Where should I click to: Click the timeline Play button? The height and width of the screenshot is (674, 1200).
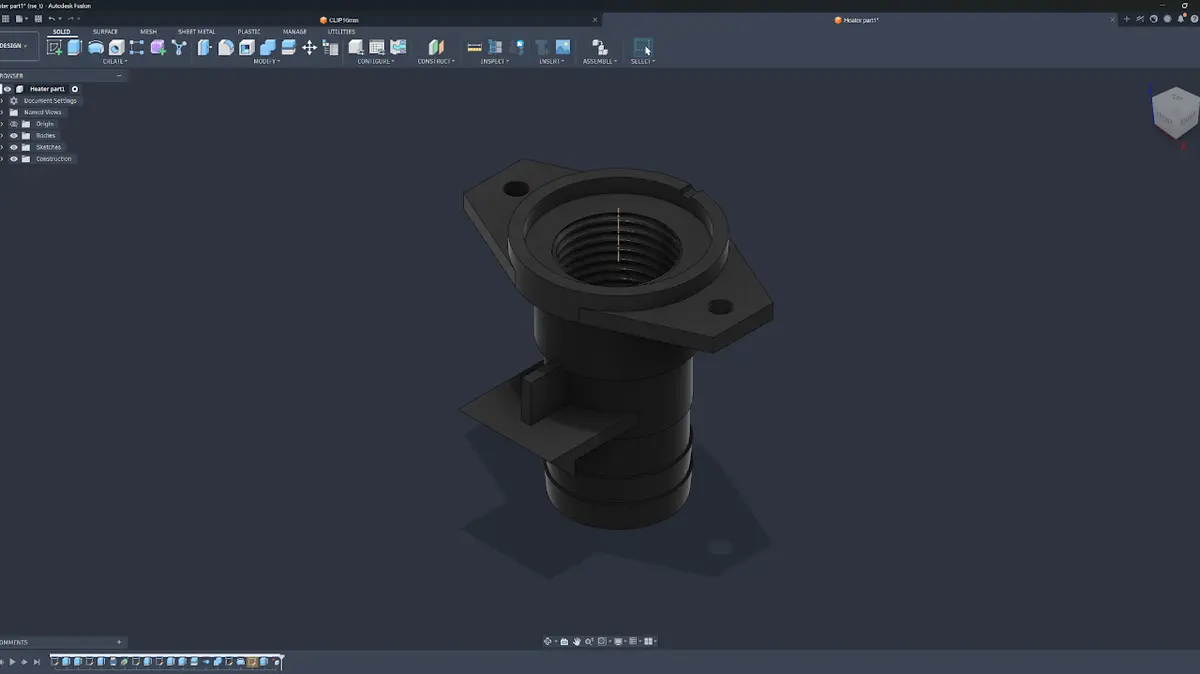(13, 662)
